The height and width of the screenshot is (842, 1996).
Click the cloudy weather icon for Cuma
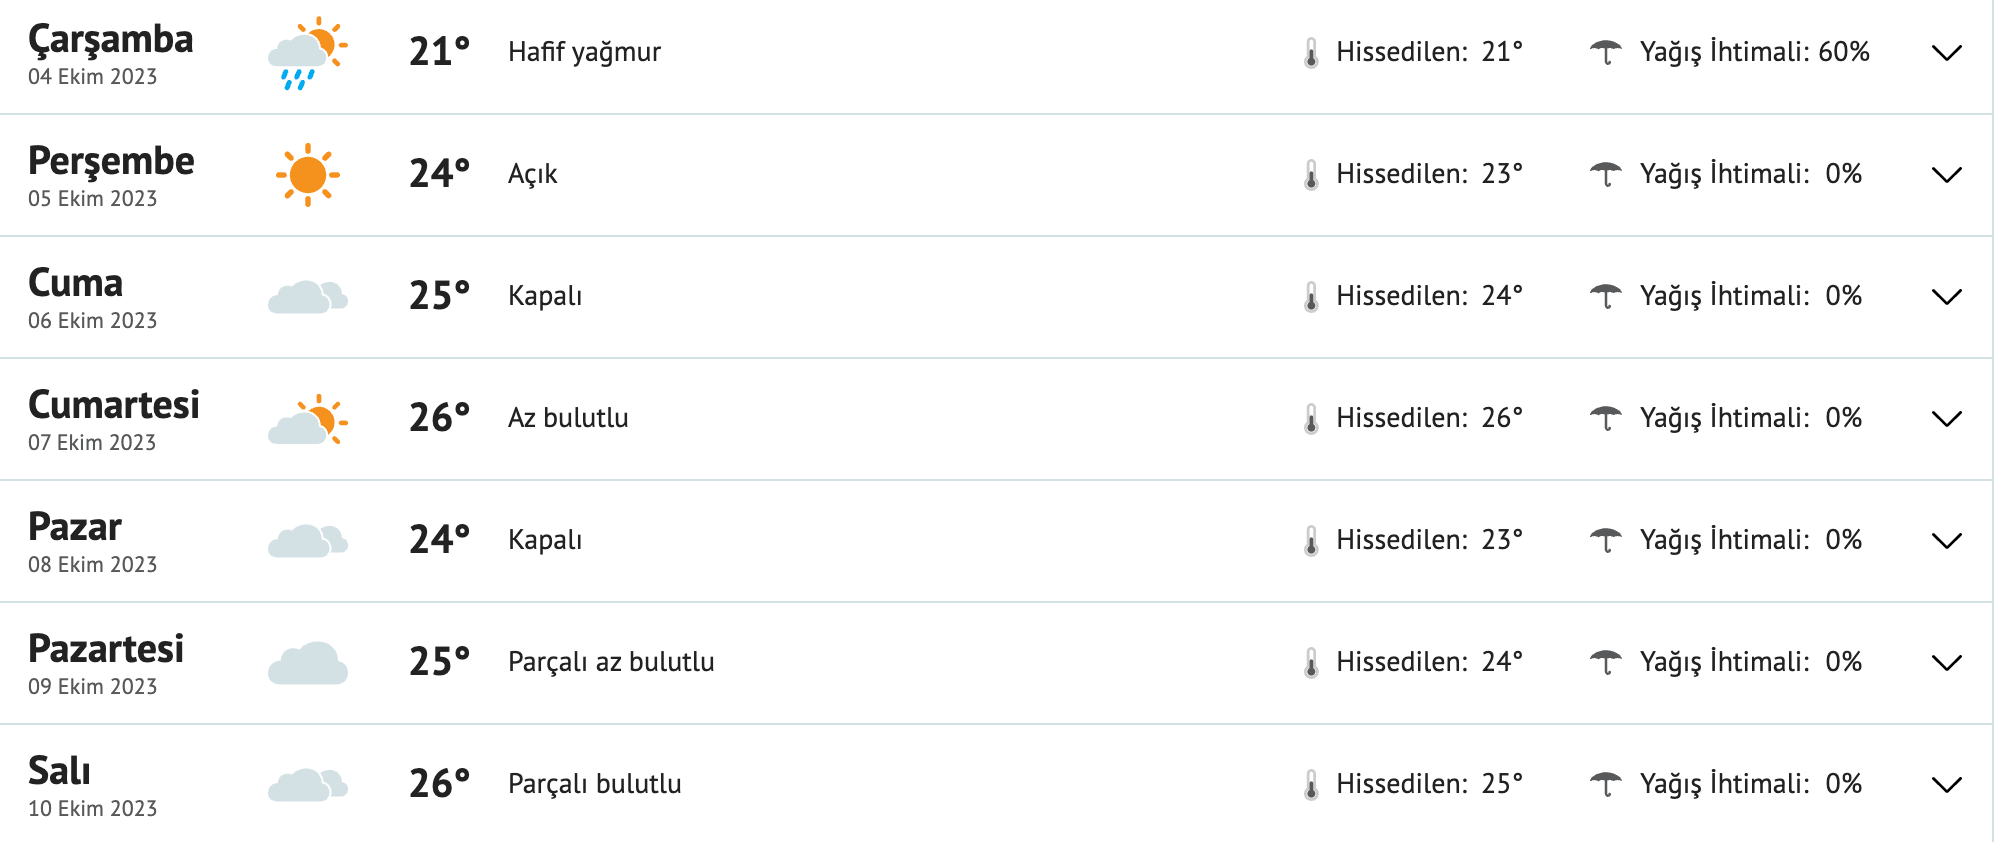pyautogui.click(x=308, y=297)
